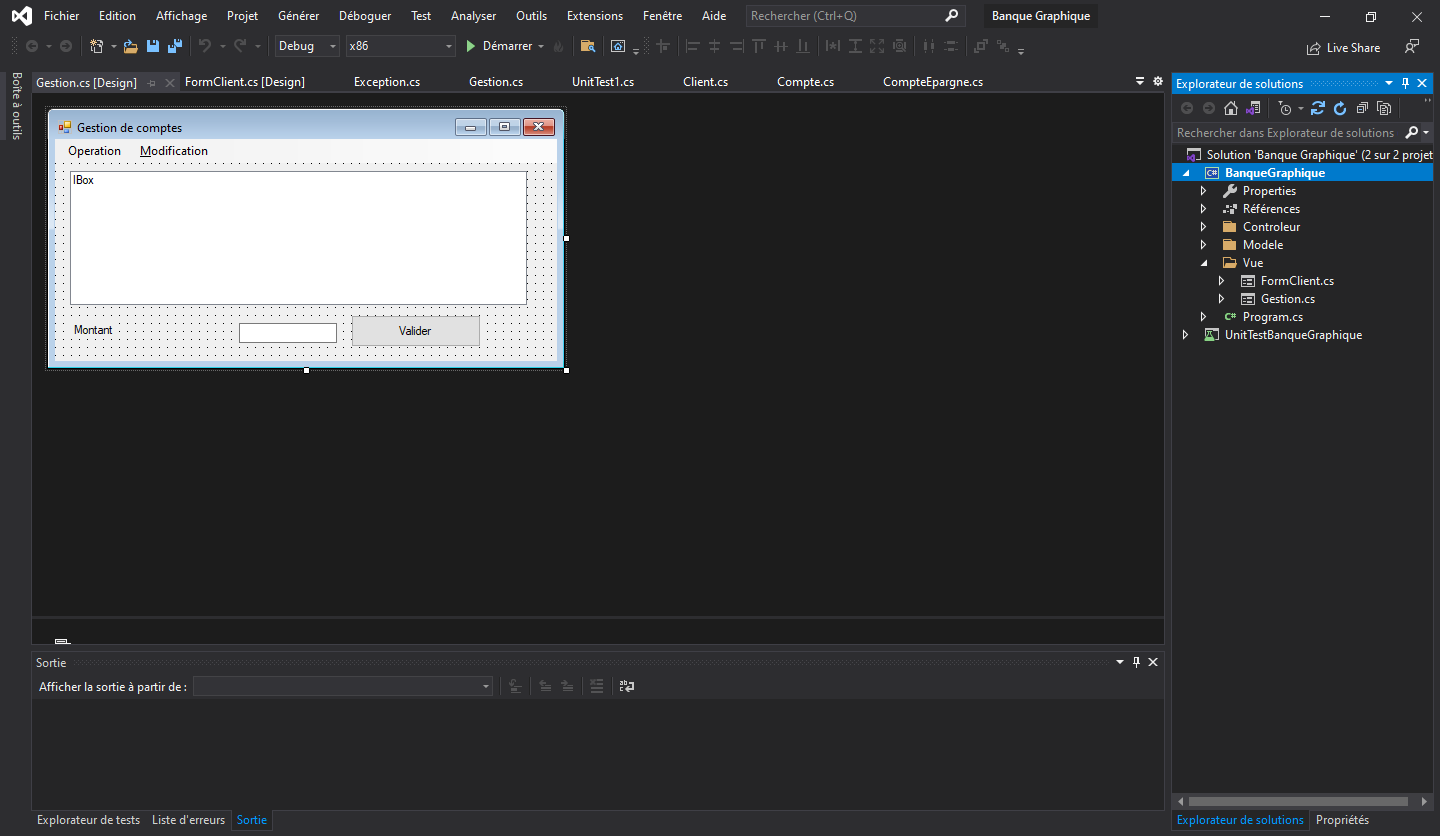Image resolution: width=1440 pixels, height=836 pixels.
Task: Open the Démarrer button dropdown arrow
Action: 541,46
